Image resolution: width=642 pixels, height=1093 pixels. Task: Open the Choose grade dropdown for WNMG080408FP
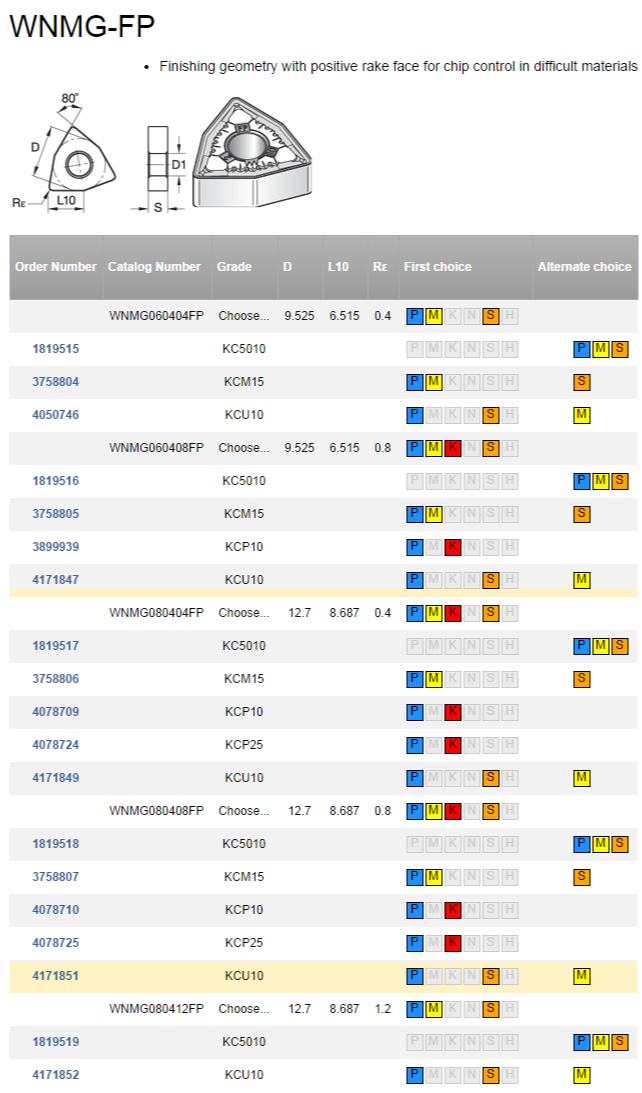(244, 811)
